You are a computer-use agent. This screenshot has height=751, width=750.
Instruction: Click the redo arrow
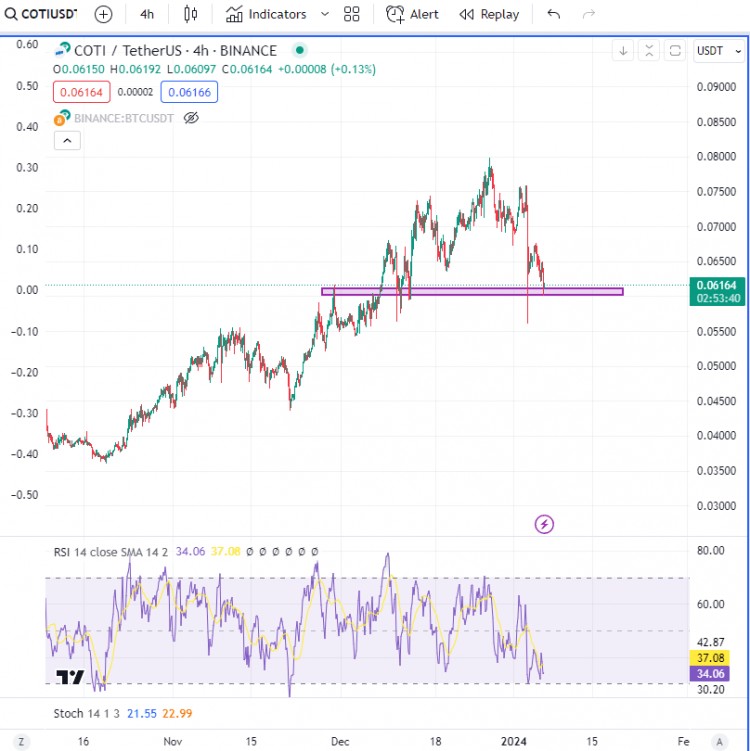(x=589, y=15)
